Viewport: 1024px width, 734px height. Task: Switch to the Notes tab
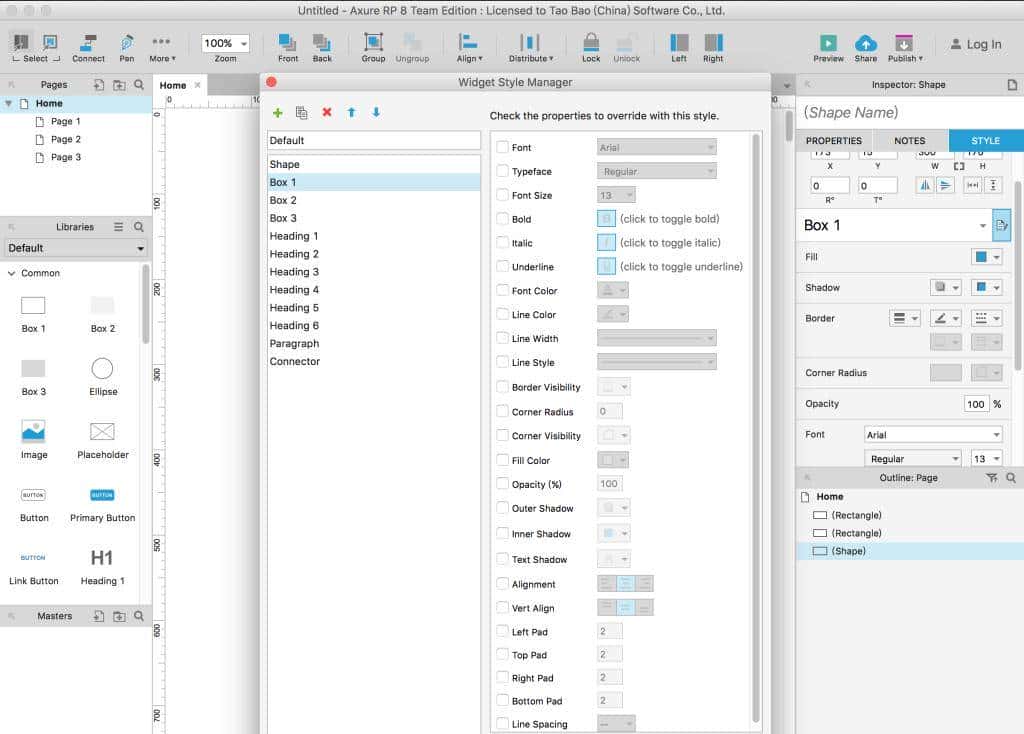point(909,141)
